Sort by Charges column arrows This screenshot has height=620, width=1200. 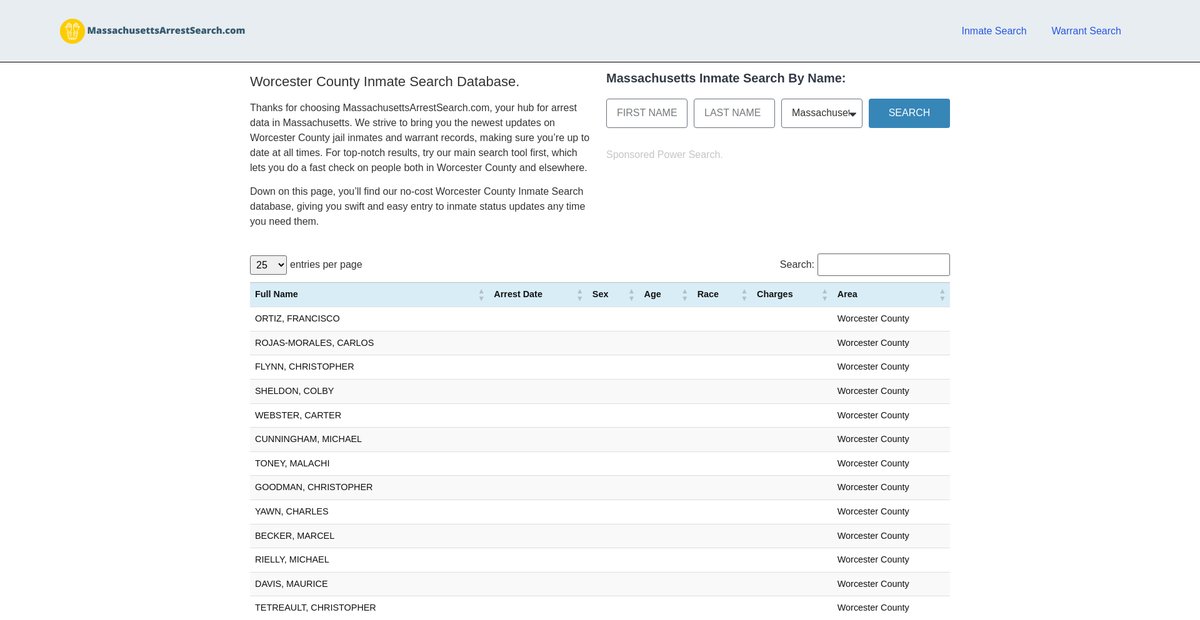point(824,295)
